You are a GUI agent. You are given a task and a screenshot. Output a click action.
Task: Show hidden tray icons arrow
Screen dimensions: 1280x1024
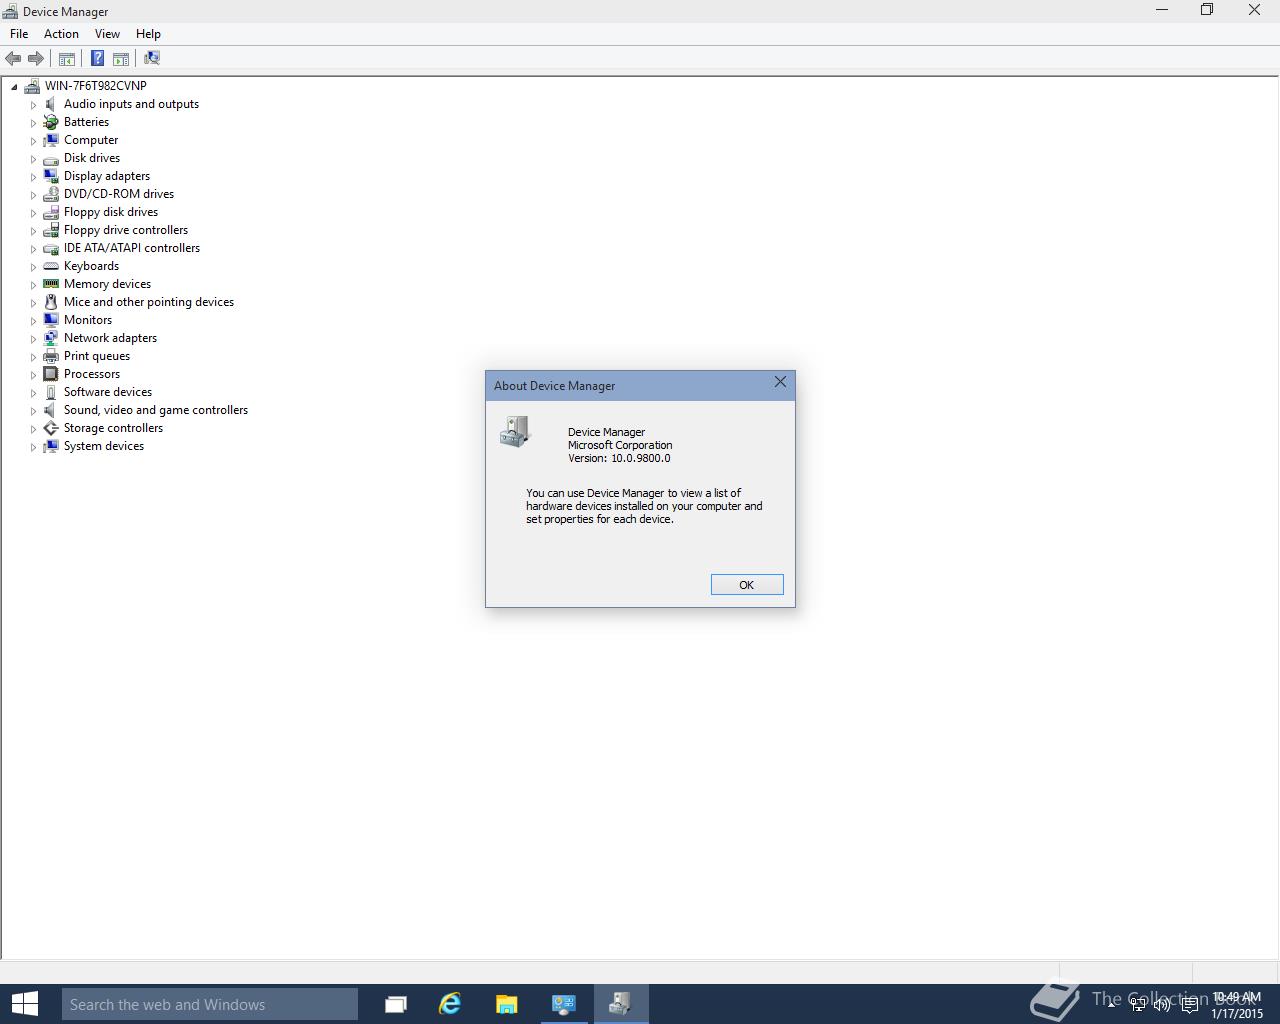[x=1111, y=1004]
